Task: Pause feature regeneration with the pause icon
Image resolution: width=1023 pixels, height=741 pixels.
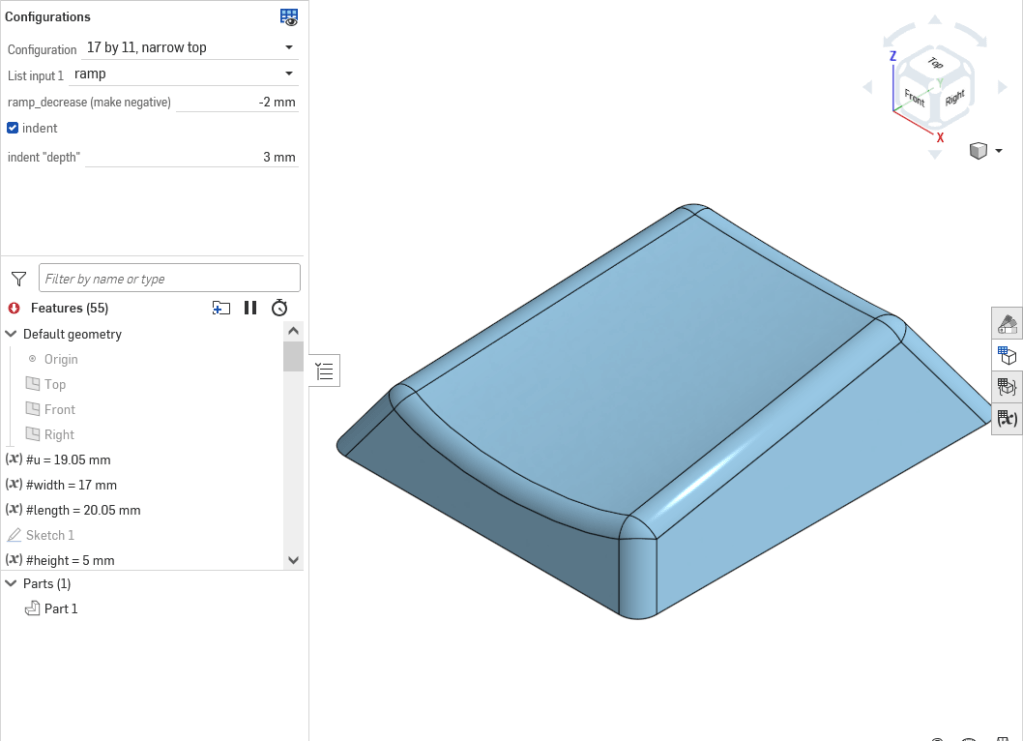Action: [251, 308]
